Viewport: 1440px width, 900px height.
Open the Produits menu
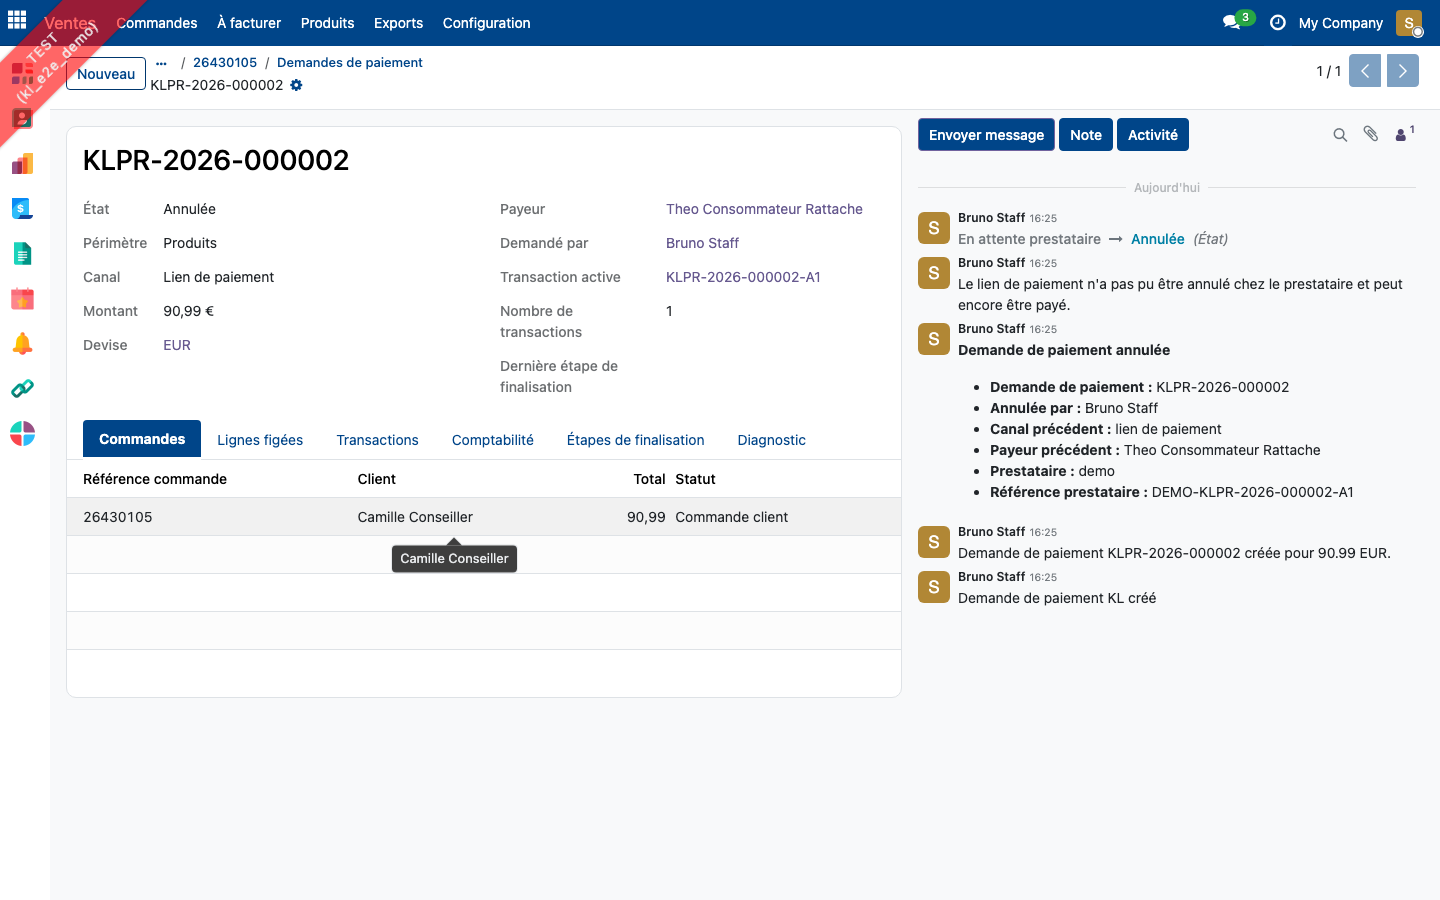[327, 23]
